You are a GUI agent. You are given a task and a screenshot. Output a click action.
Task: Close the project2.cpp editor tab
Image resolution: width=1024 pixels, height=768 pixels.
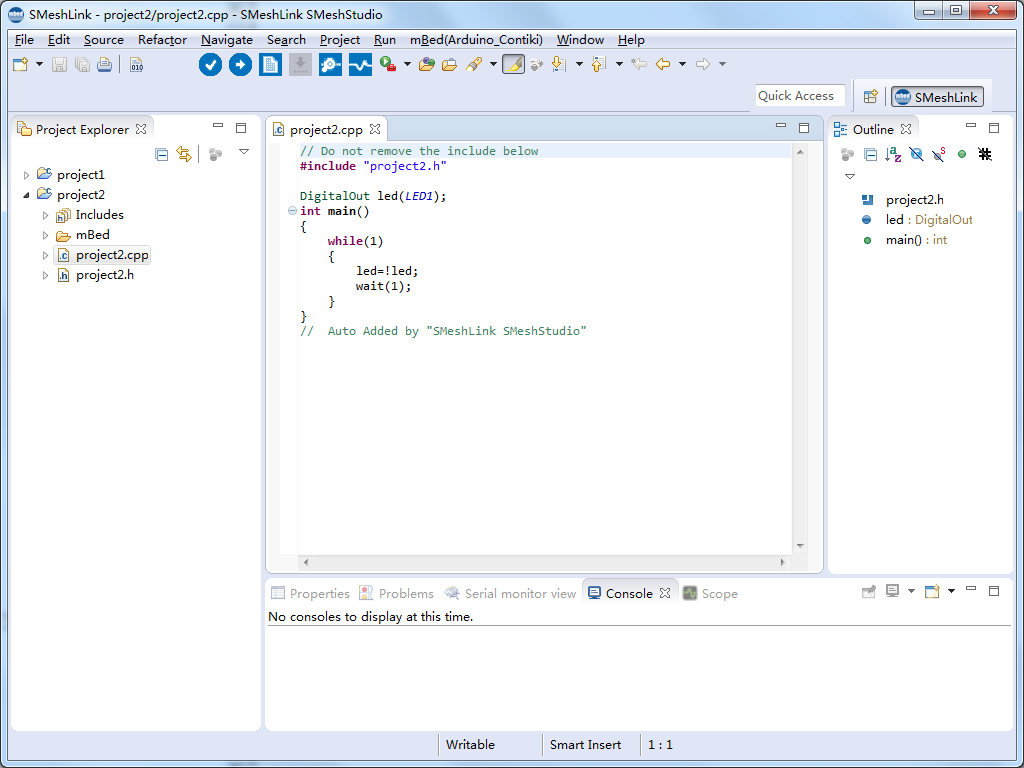coord(375,129)
